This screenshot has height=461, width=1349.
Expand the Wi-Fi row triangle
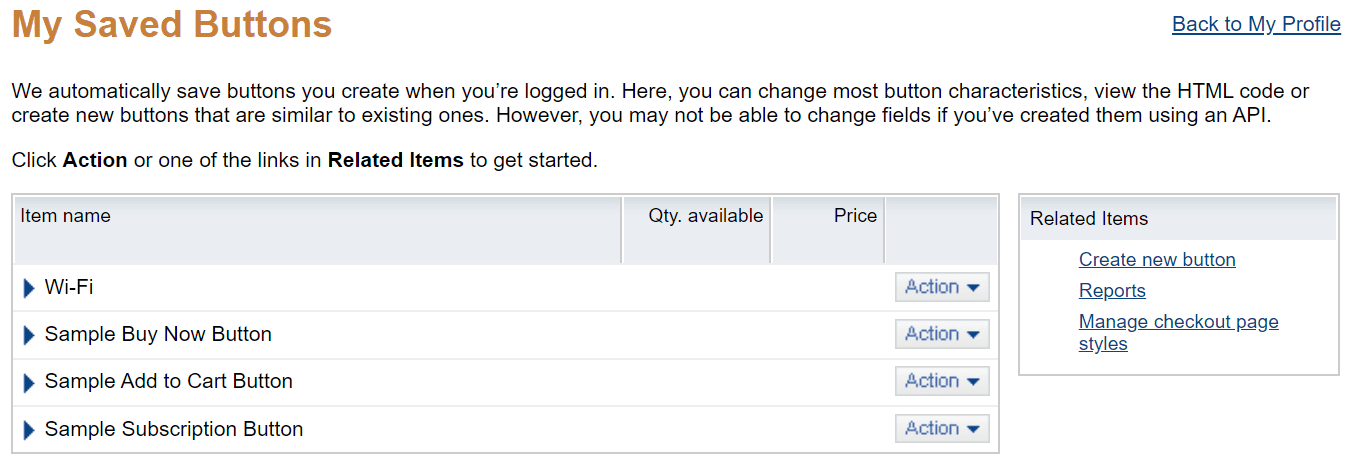(29, 289)
